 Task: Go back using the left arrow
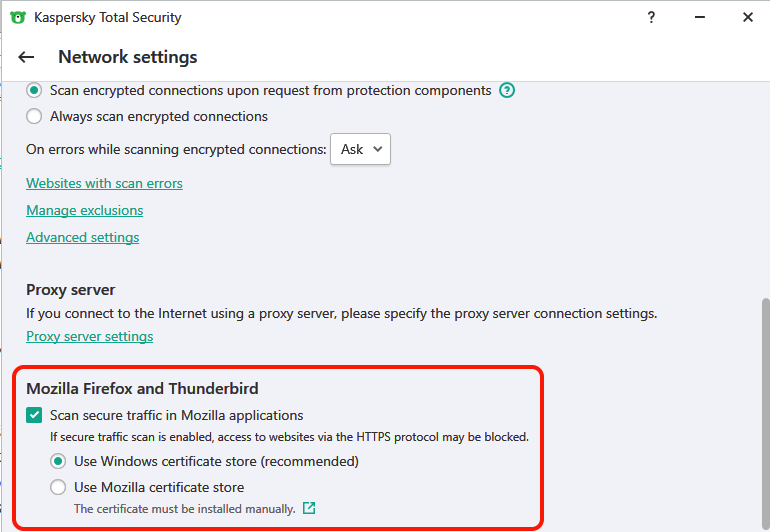[26, 57]
